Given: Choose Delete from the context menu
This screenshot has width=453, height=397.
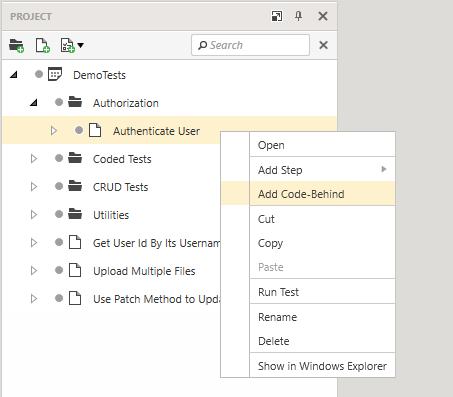Looking at the screenshot, I should [308, 341].
